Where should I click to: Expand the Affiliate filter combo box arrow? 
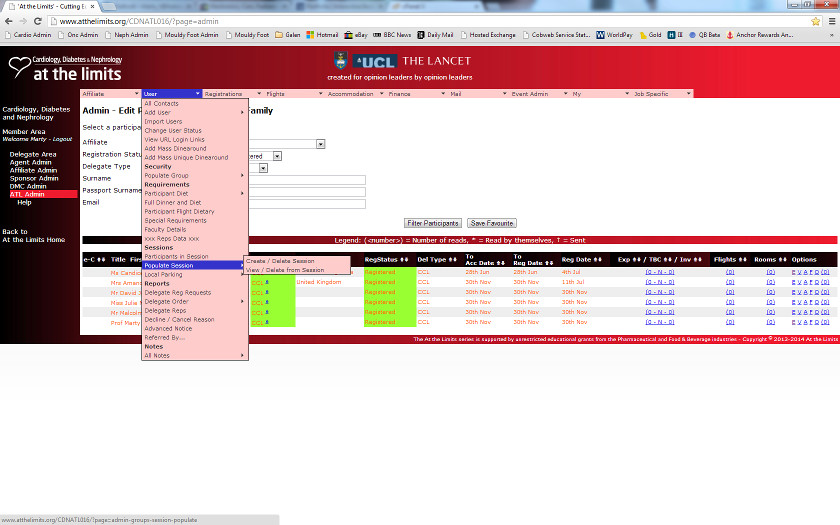coord(320,144)
